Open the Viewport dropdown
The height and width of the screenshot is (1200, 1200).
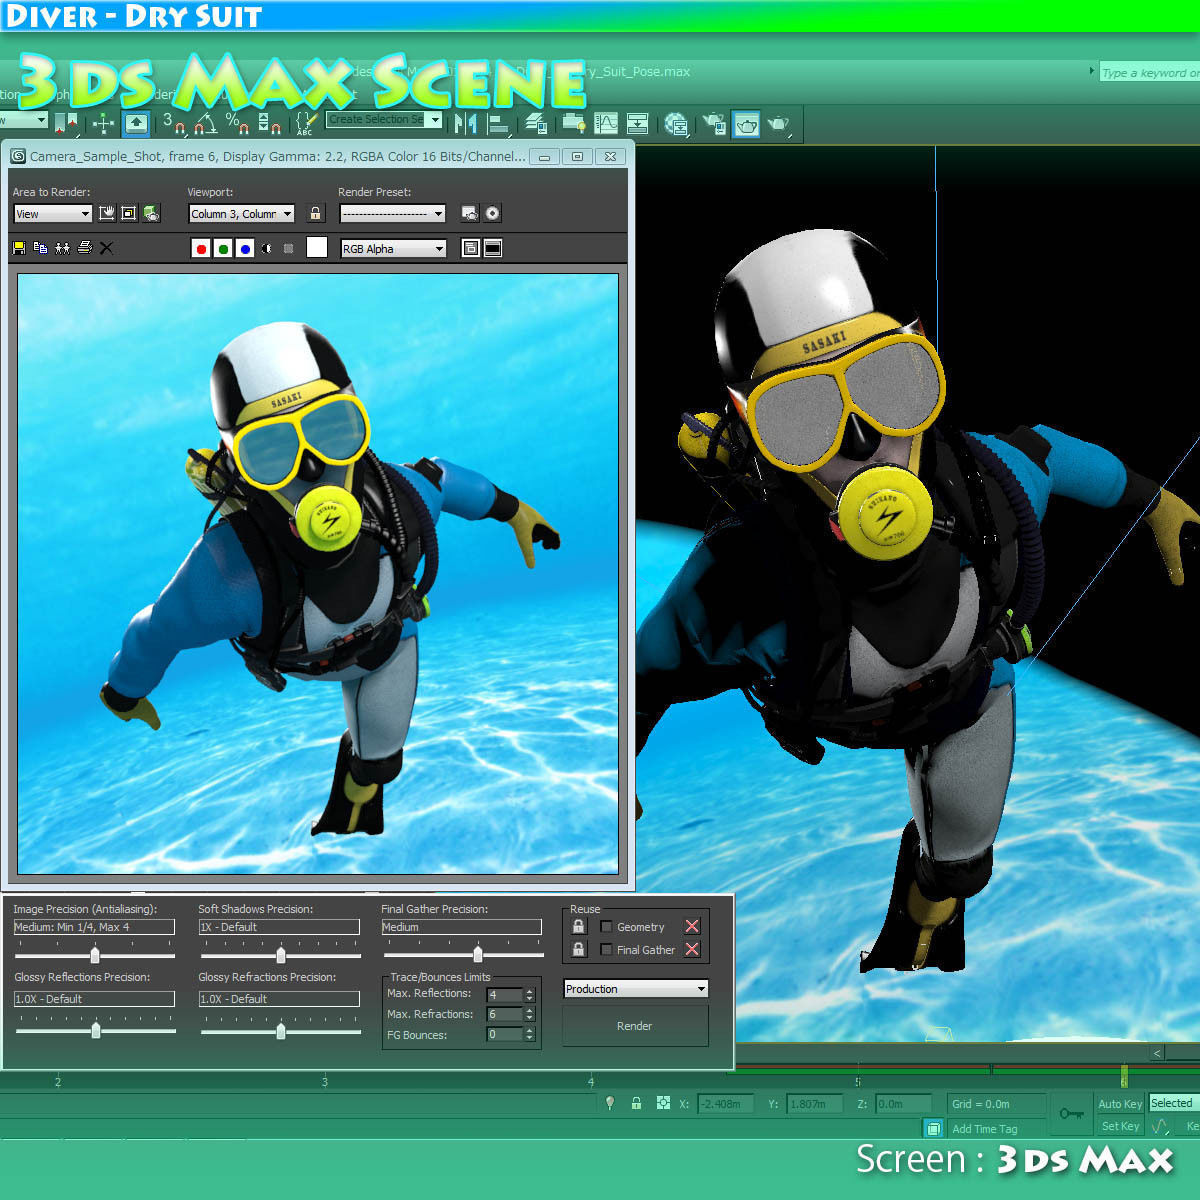(242, 213)
